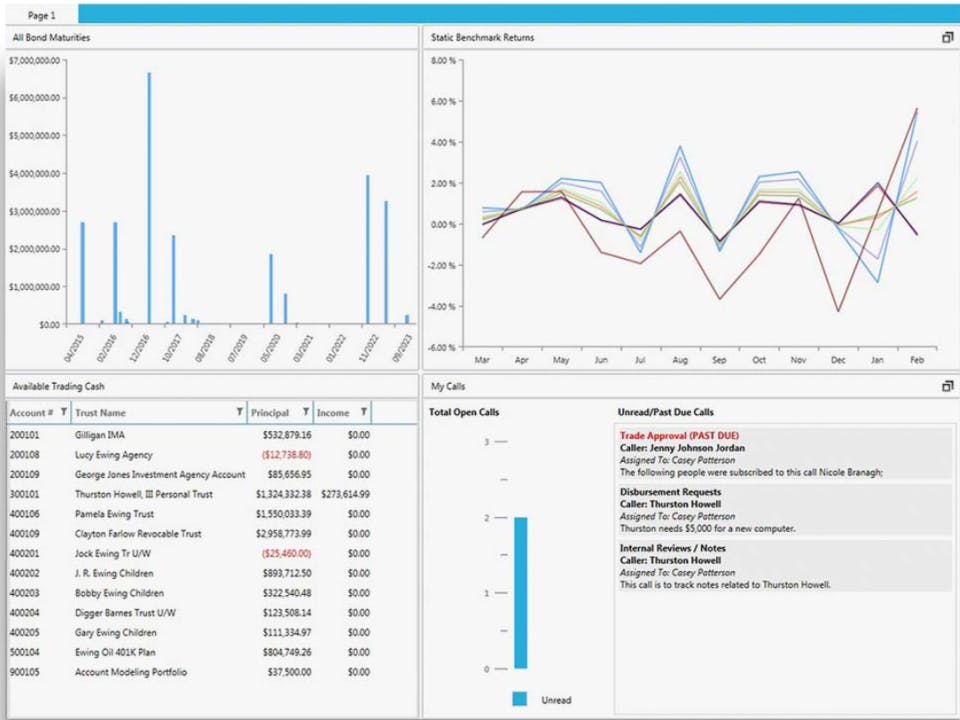Image resolution: width=960 pixels, height=720 pixels.
Task: Open the Account # column filter
Action: click(x=64, y=412)
